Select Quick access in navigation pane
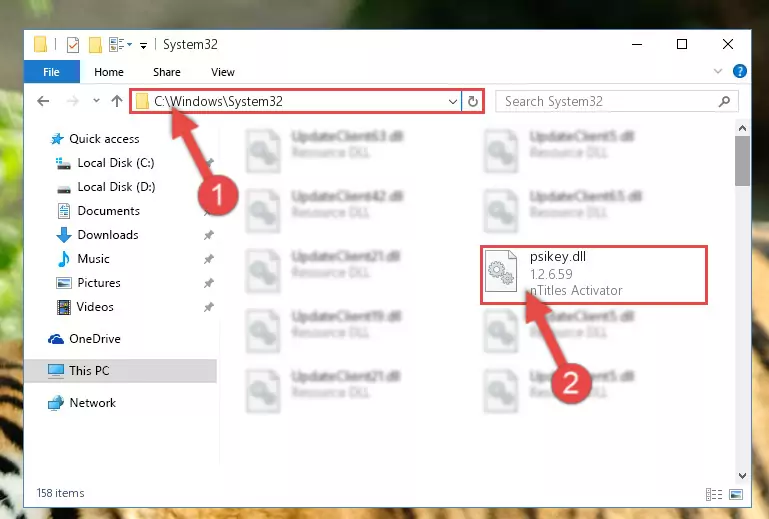Screen dimensions: 769x519 point(95,139)
